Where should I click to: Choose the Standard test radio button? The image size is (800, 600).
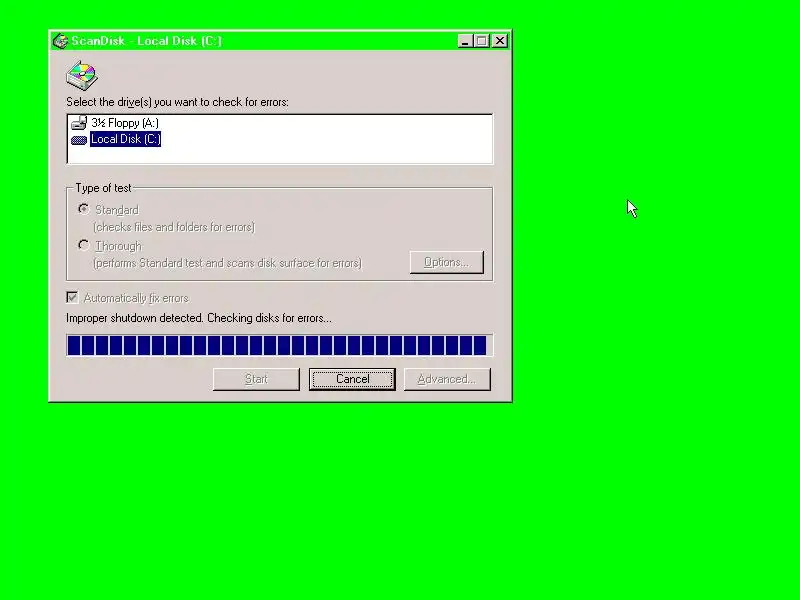84,209
